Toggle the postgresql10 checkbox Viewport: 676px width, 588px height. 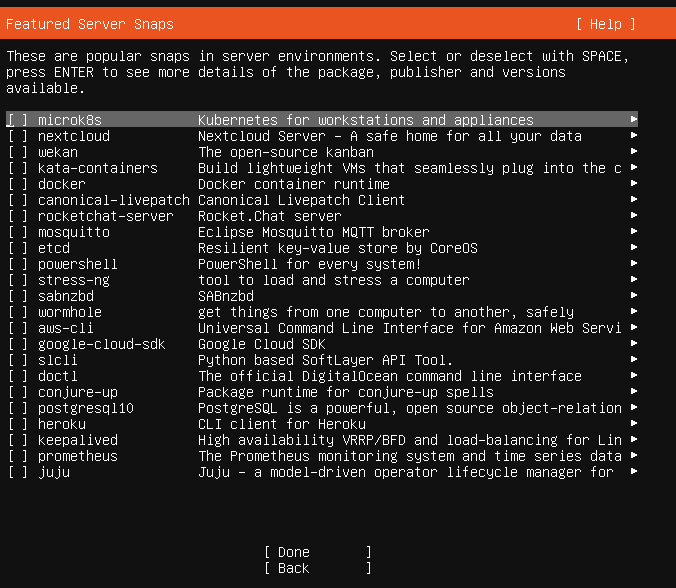pyautogui.click(x=18, y=408)
